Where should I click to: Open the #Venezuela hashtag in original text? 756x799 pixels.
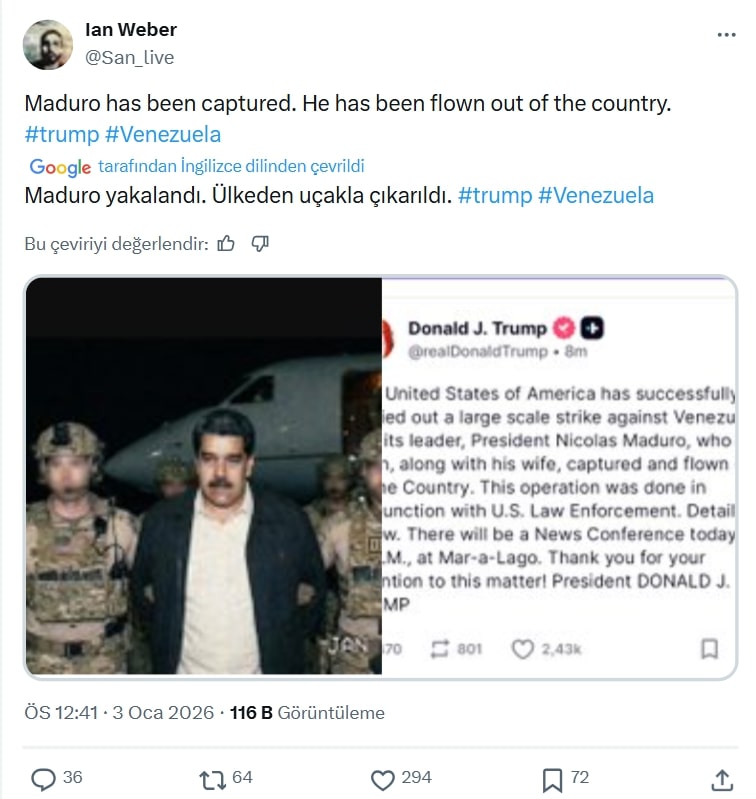[x=162, y=134]
